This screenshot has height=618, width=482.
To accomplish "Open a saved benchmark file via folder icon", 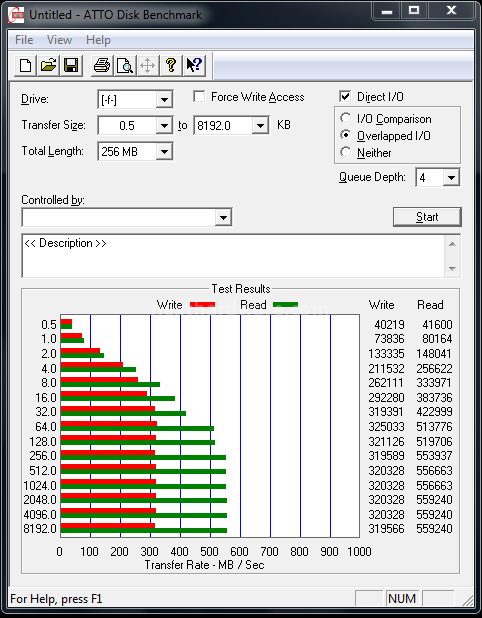I will 48,65.
